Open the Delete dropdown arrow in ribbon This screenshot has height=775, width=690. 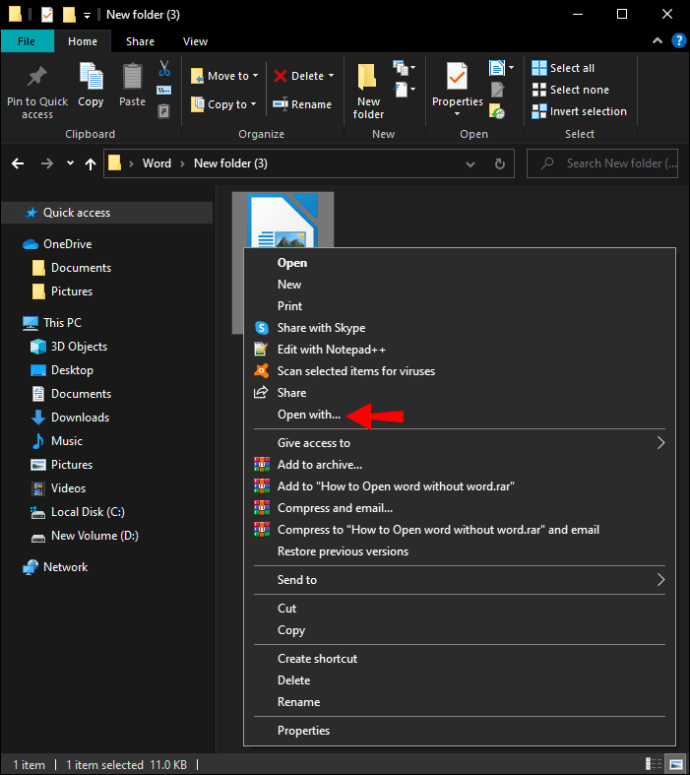[x=331, y=76]
